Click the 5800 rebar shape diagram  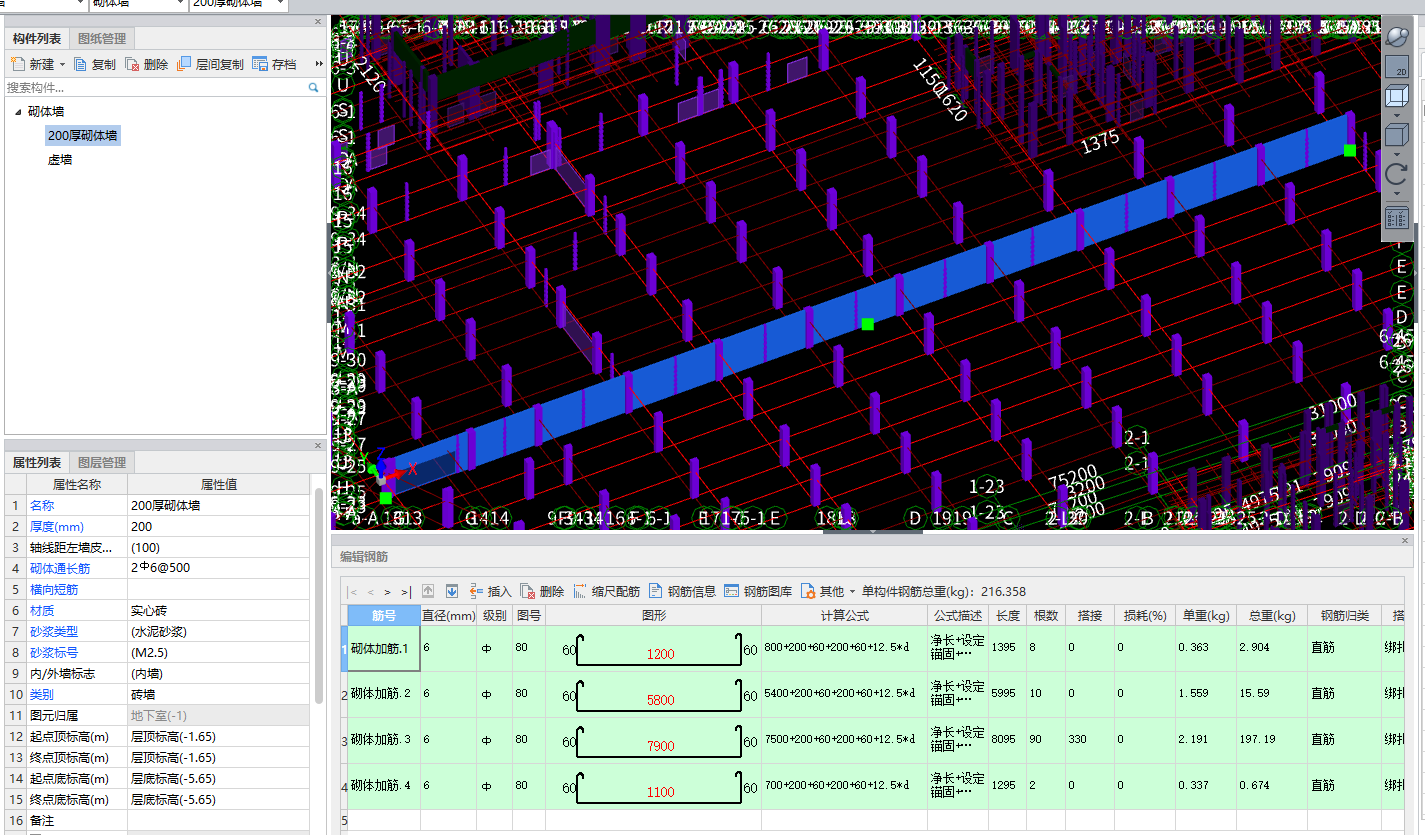[660, 694]
